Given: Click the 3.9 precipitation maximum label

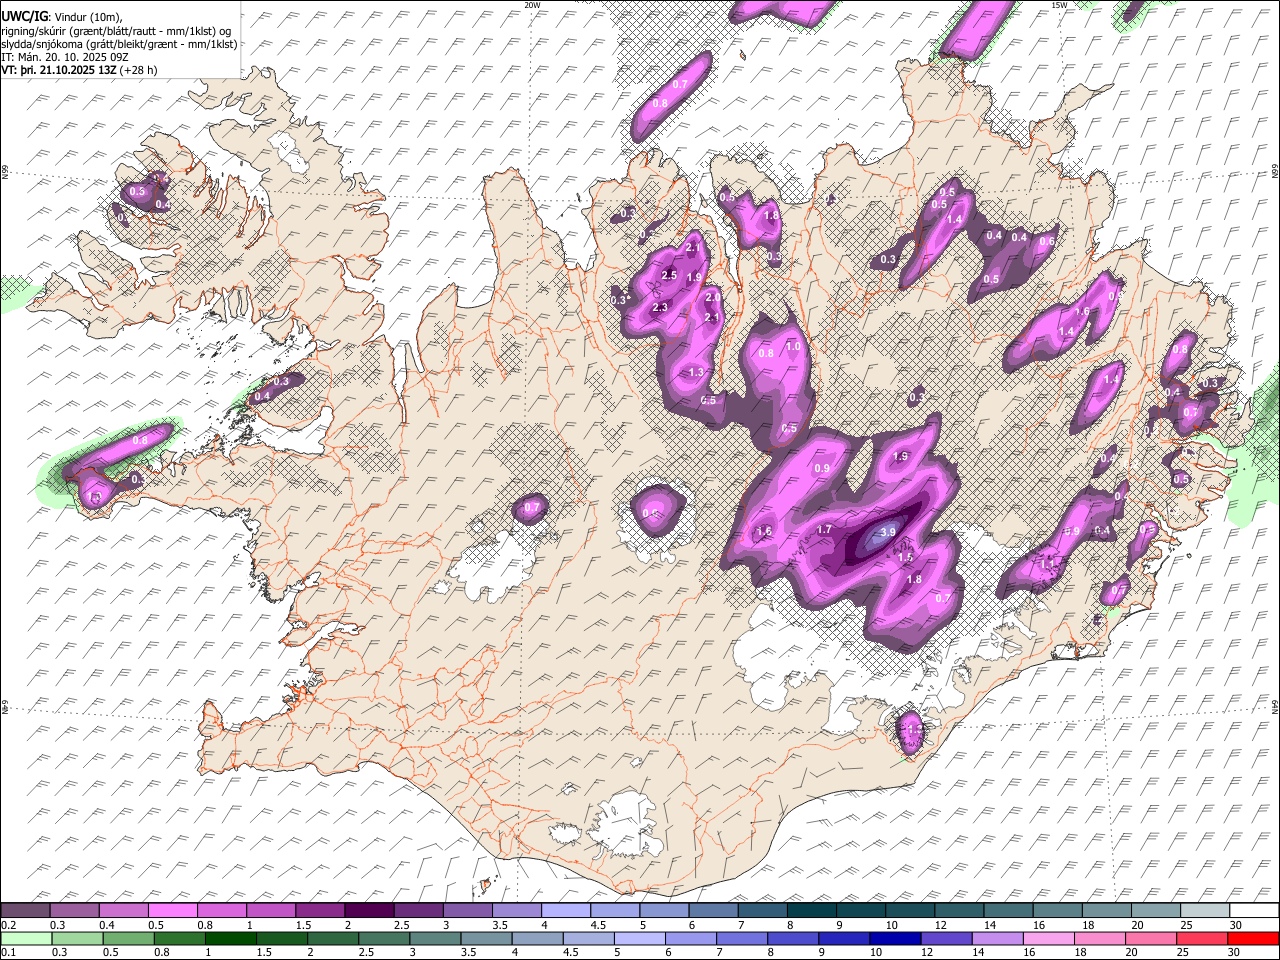Looking at the screenshot, I should (x=887, y=534).
